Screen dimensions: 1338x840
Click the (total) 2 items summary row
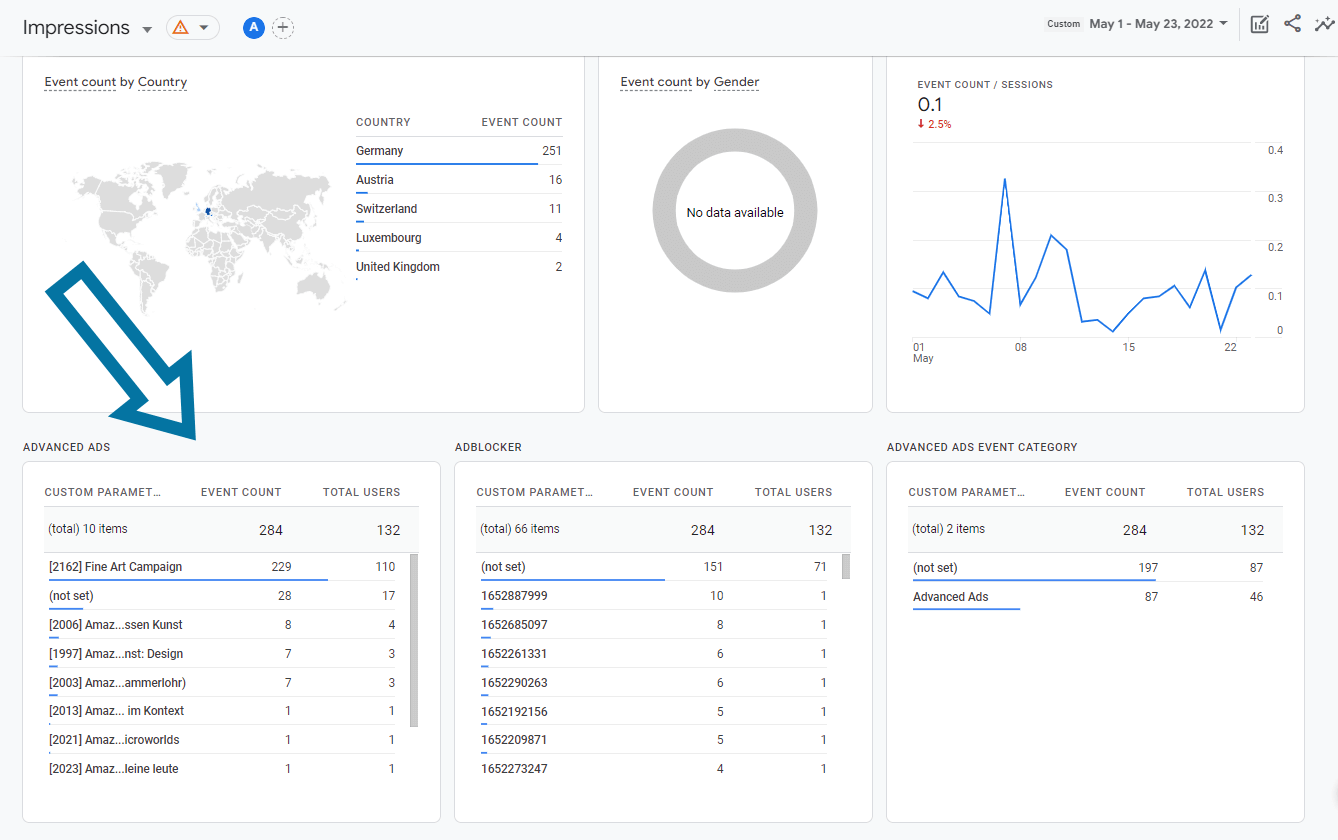point(1096,530)
